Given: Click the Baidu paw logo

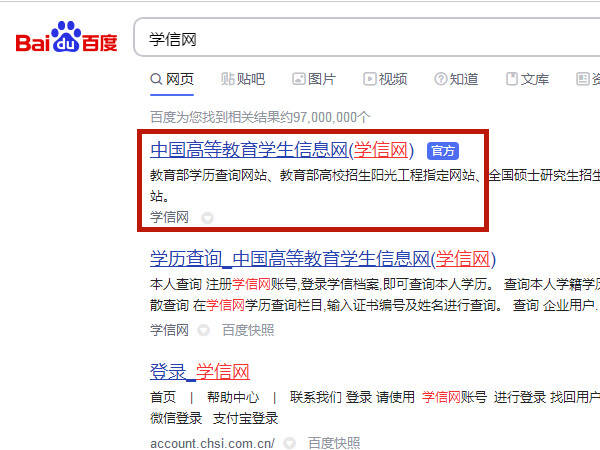Looking at the screenshot, I should point(67,37).
